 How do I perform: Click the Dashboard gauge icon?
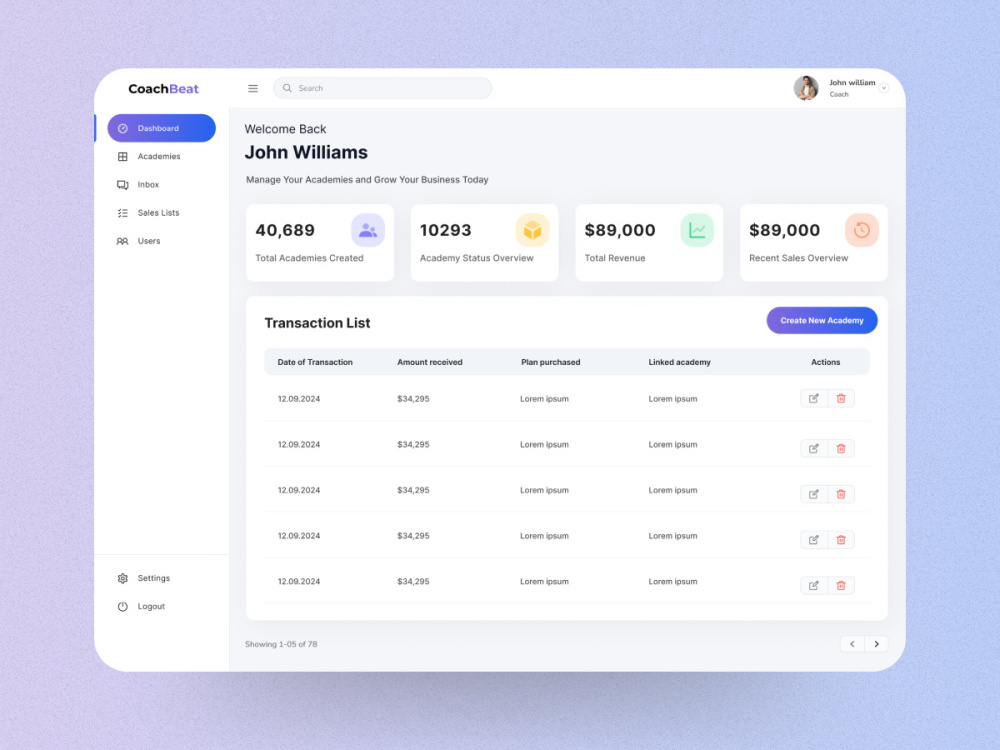tap(122, 128)
